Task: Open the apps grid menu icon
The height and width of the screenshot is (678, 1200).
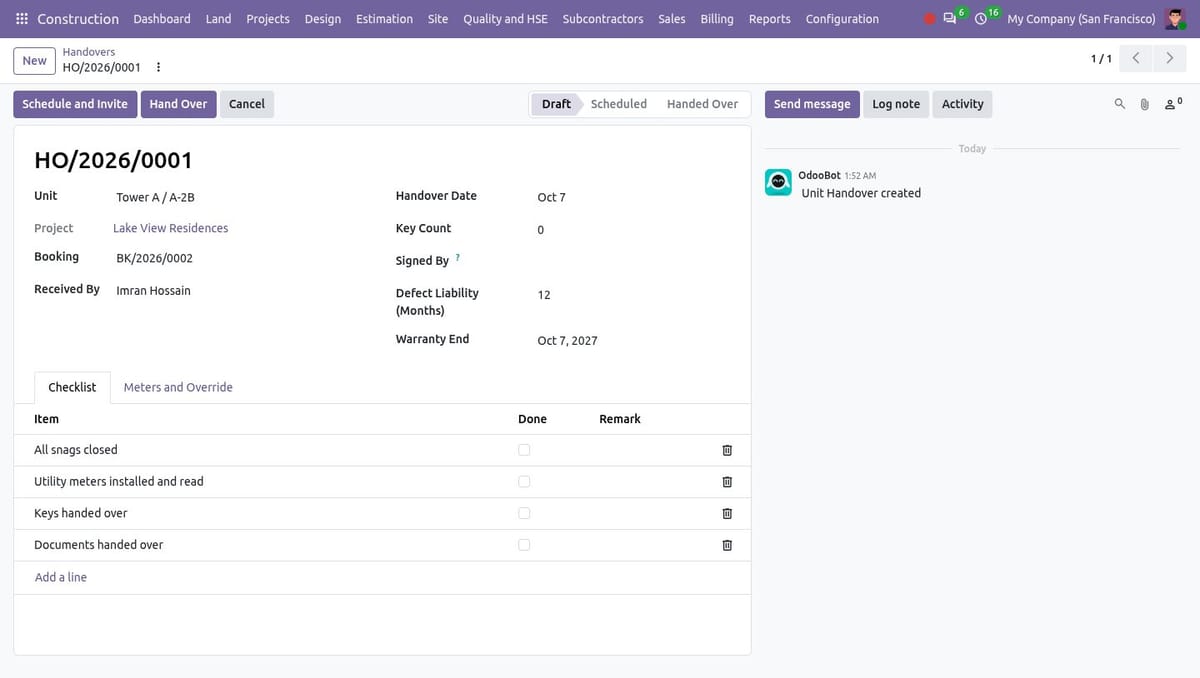Action: coord(22,19)
